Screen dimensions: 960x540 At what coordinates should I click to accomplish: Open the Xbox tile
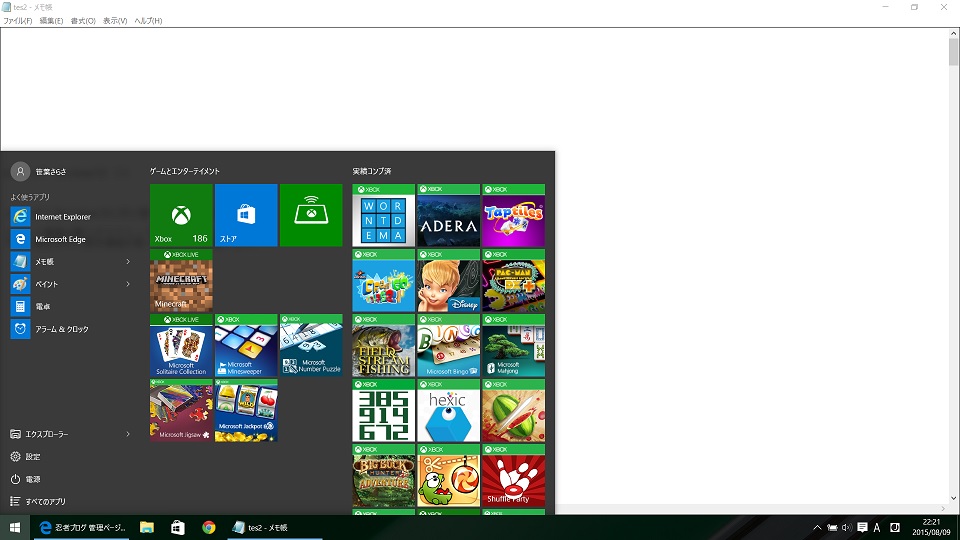[181, 215]
